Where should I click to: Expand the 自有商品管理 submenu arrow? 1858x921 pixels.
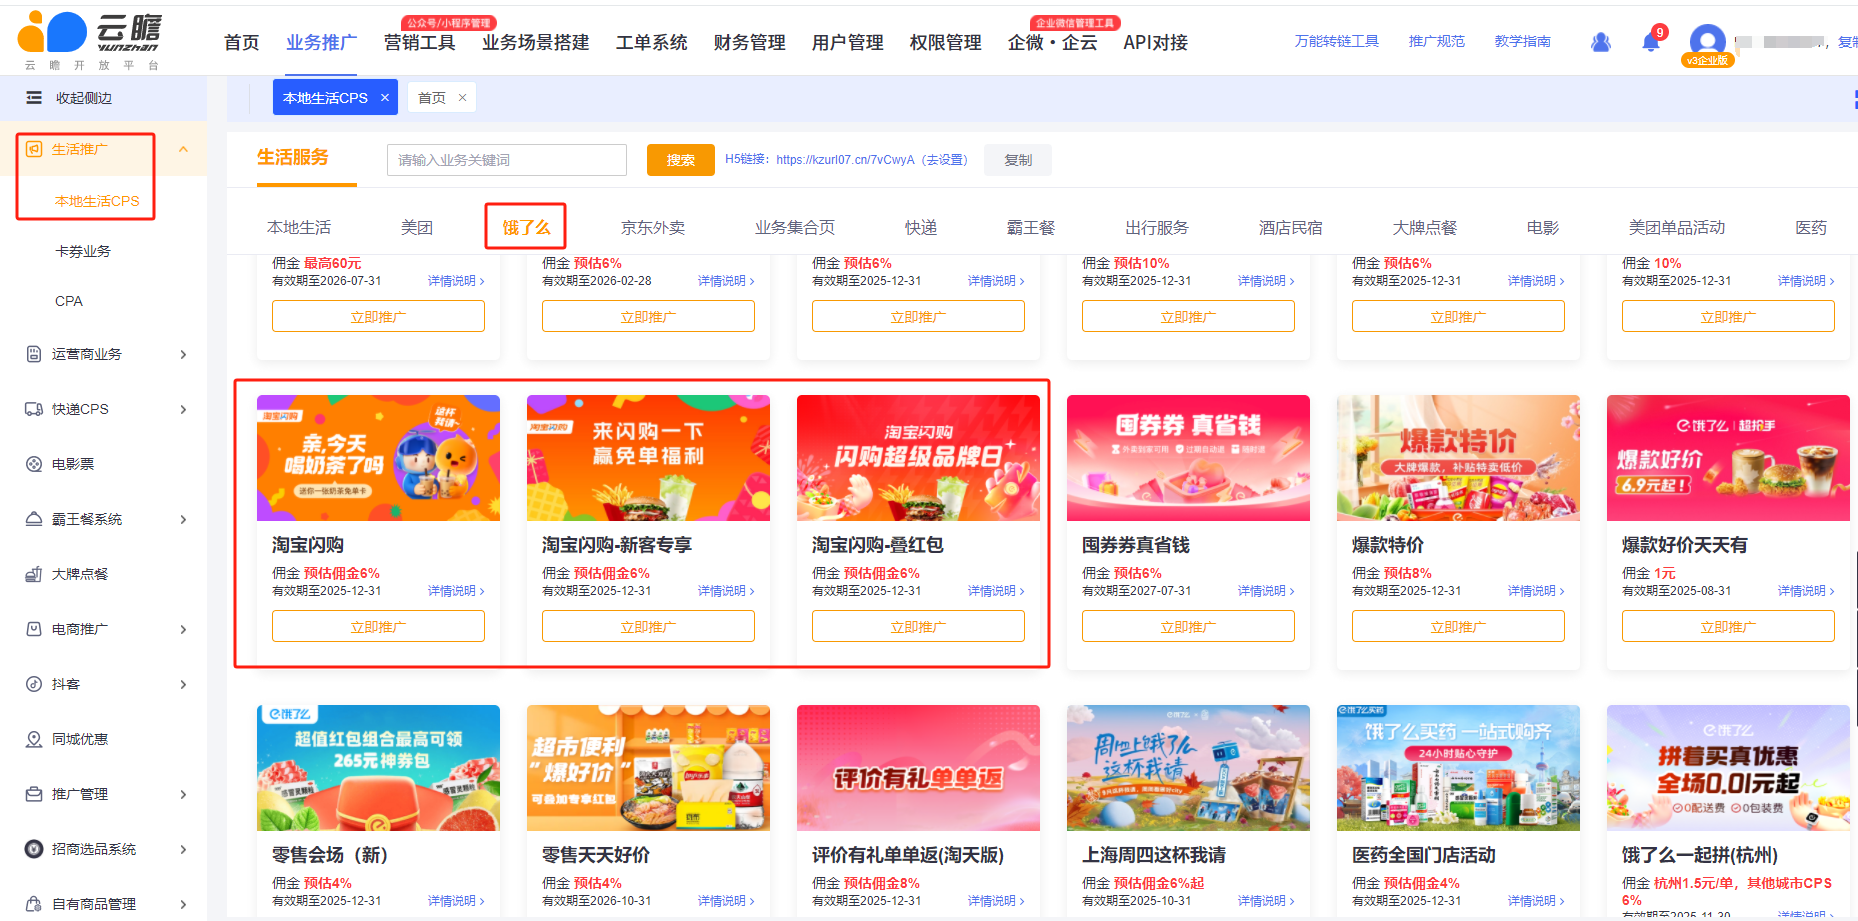[x=183, y=904]
